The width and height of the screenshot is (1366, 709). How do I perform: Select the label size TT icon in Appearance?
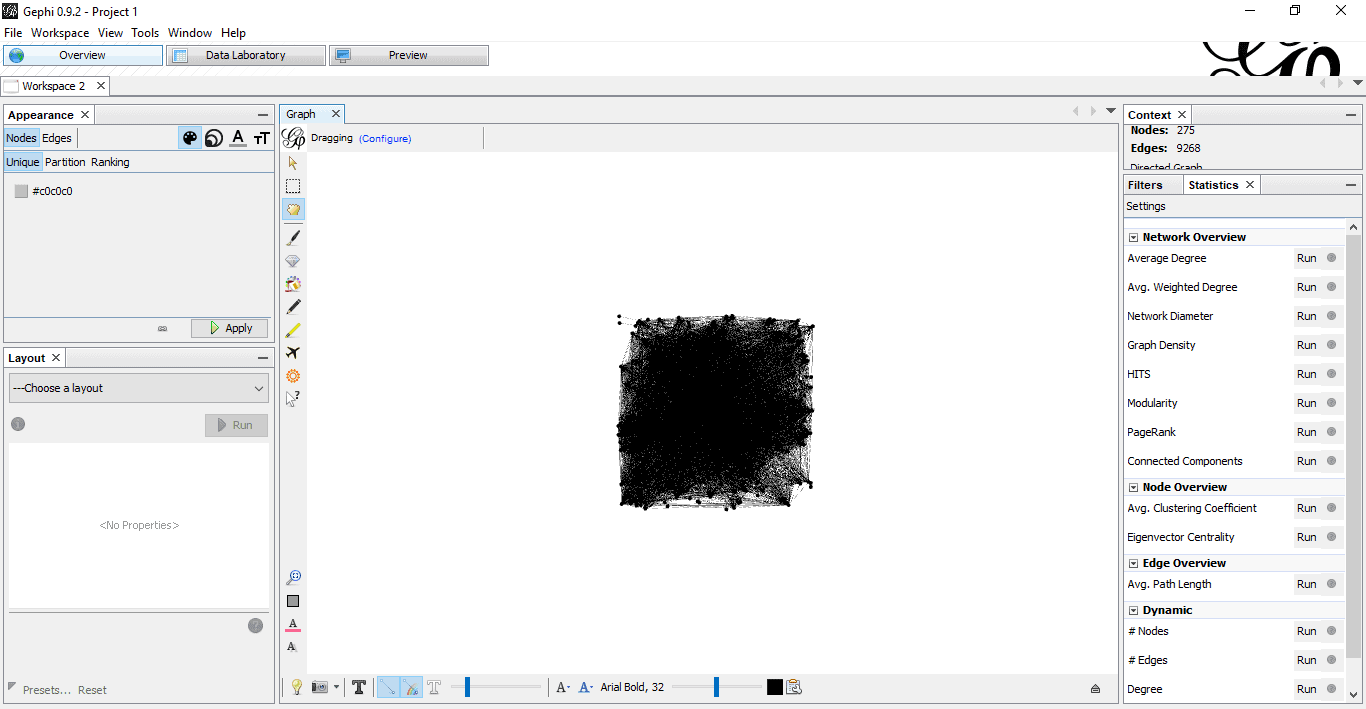point(262,138)
